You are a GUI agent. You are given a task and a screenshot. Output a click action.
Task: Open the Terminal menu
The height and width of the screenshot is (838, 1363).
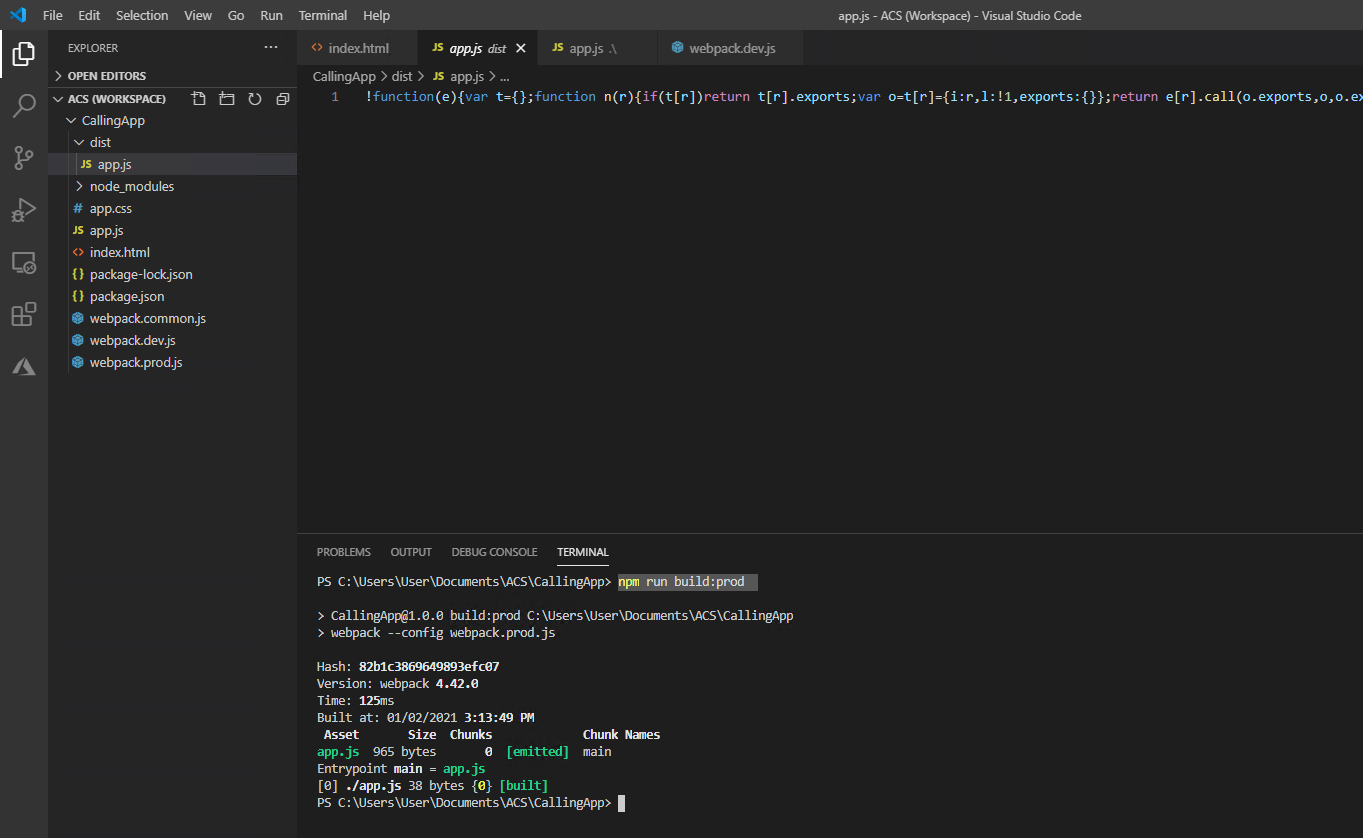[323, 15]
